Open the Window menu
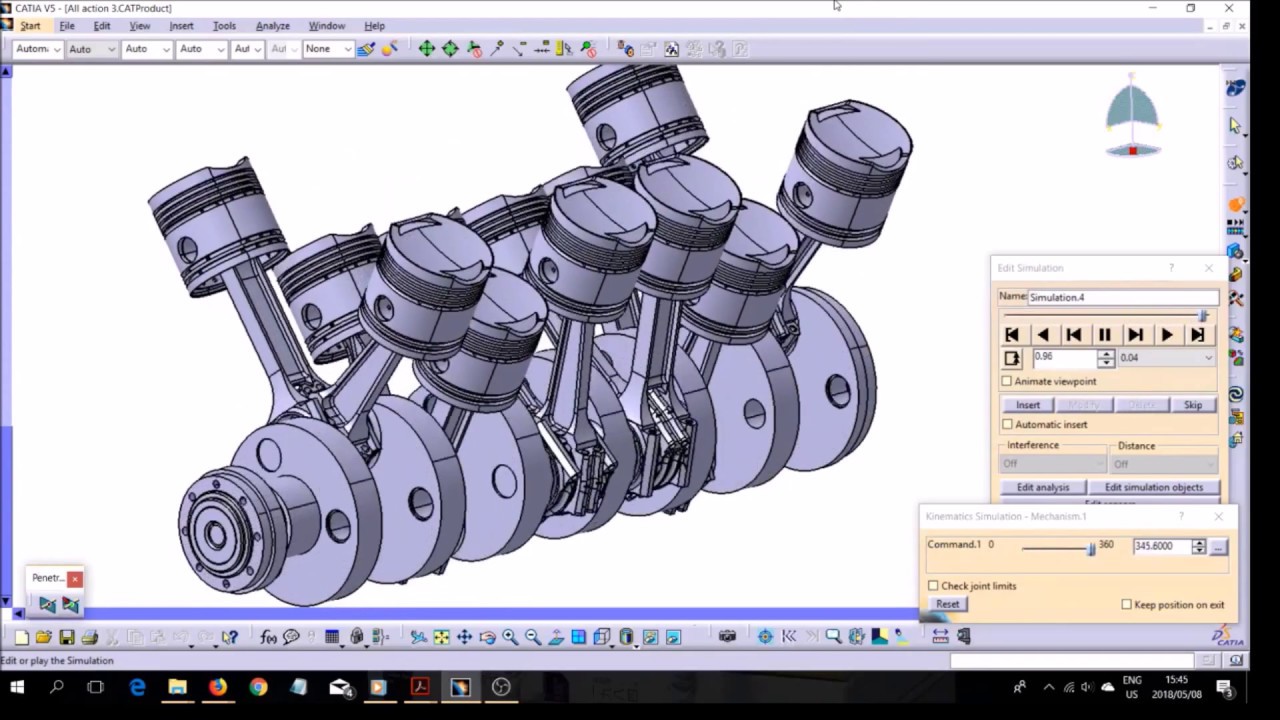1280x720 pixels. pyautogui.click(x=326, y=26)
